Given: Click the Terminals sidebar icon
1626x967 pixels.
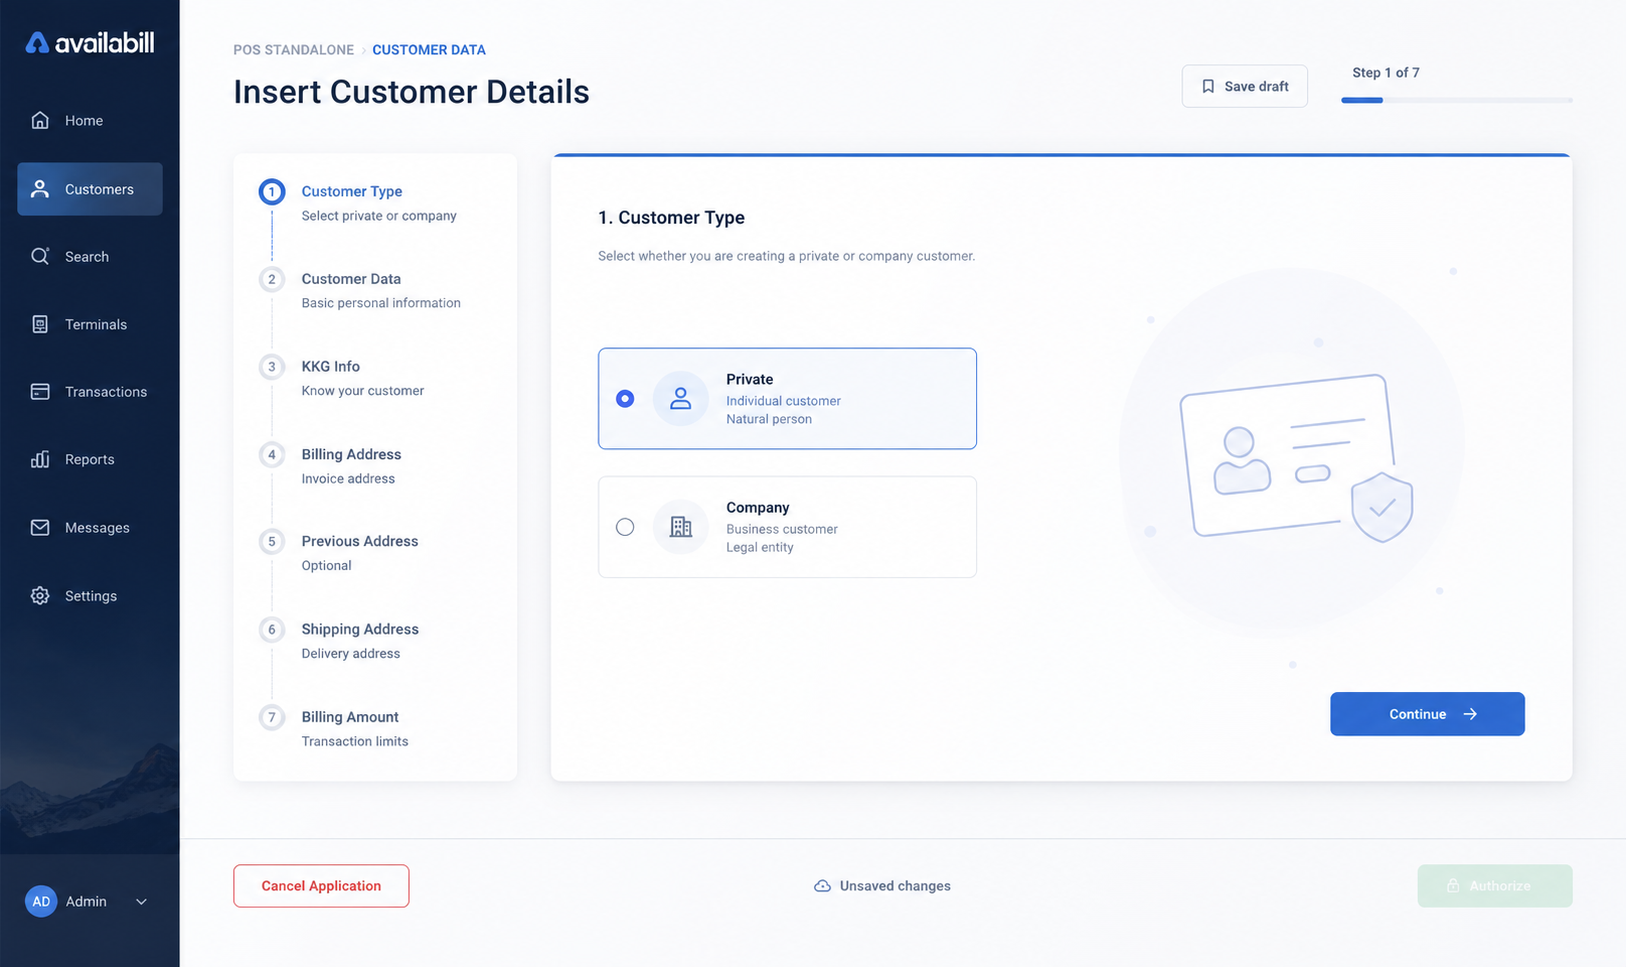Looking at the screenshot, I should [40, 324].
